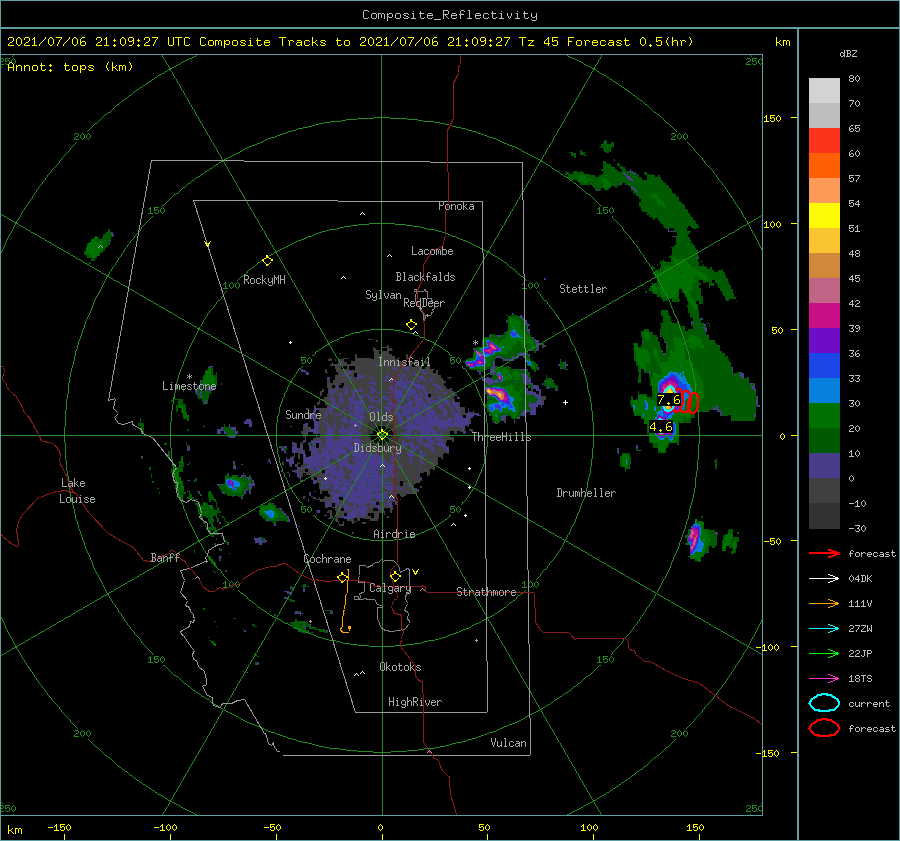
Task: Click the 7.6 storm top annotation
Action: point(669,400)
